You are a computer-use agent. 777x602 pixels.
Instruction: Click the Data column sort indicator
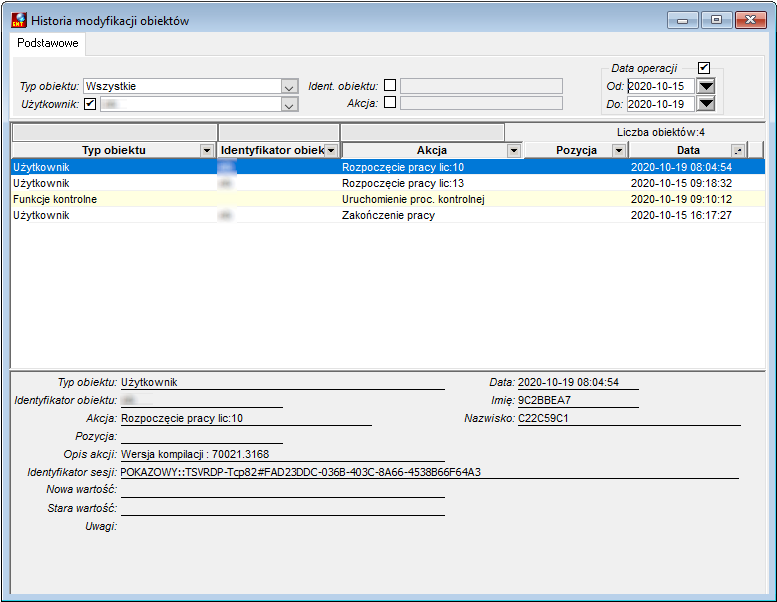pyautogui.click(x=738, y=151)
